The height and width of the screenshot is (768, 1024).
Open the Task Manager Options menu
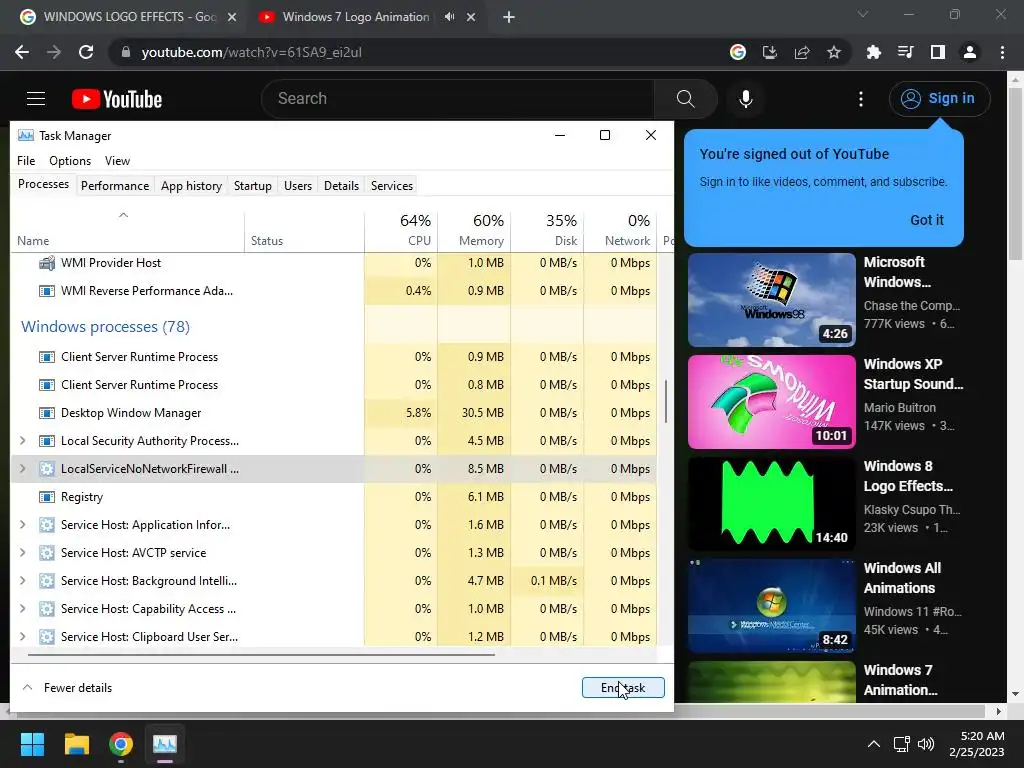(70, 161)
